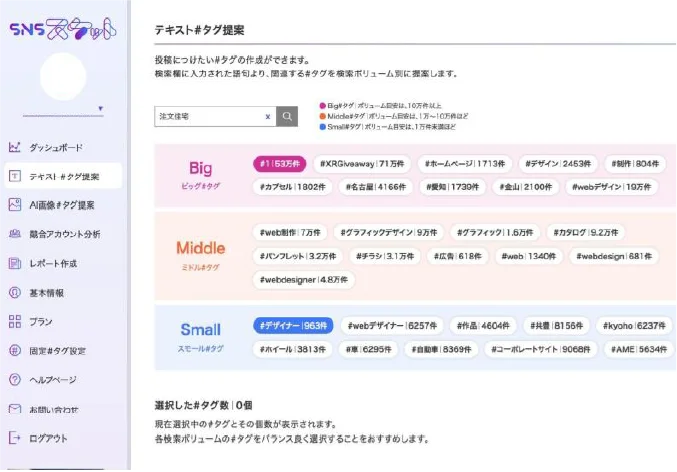Click the レポート作成 document icon
Image resolution: width=677 pixels, height=472 pixels.
pos(15,263)
